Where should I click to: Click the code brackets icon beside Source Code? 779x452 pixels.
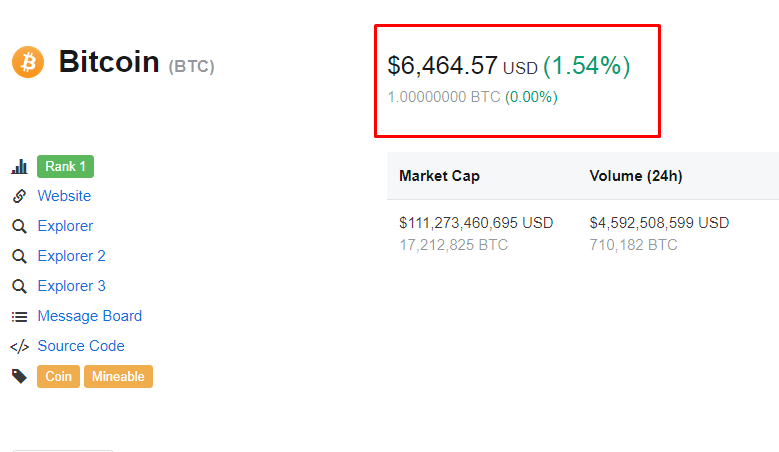coord(19,347)
